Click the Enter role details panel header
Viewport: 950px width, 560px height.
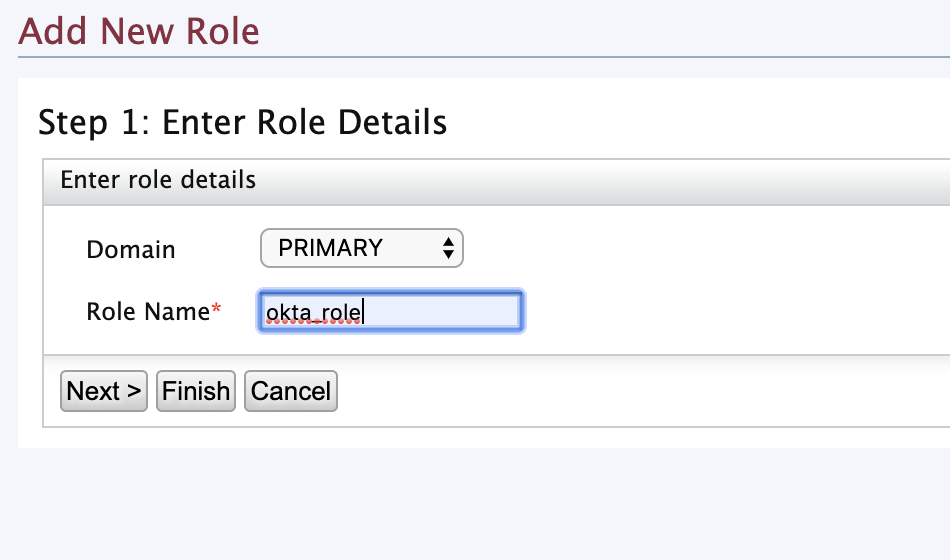[x=158, y=180]
